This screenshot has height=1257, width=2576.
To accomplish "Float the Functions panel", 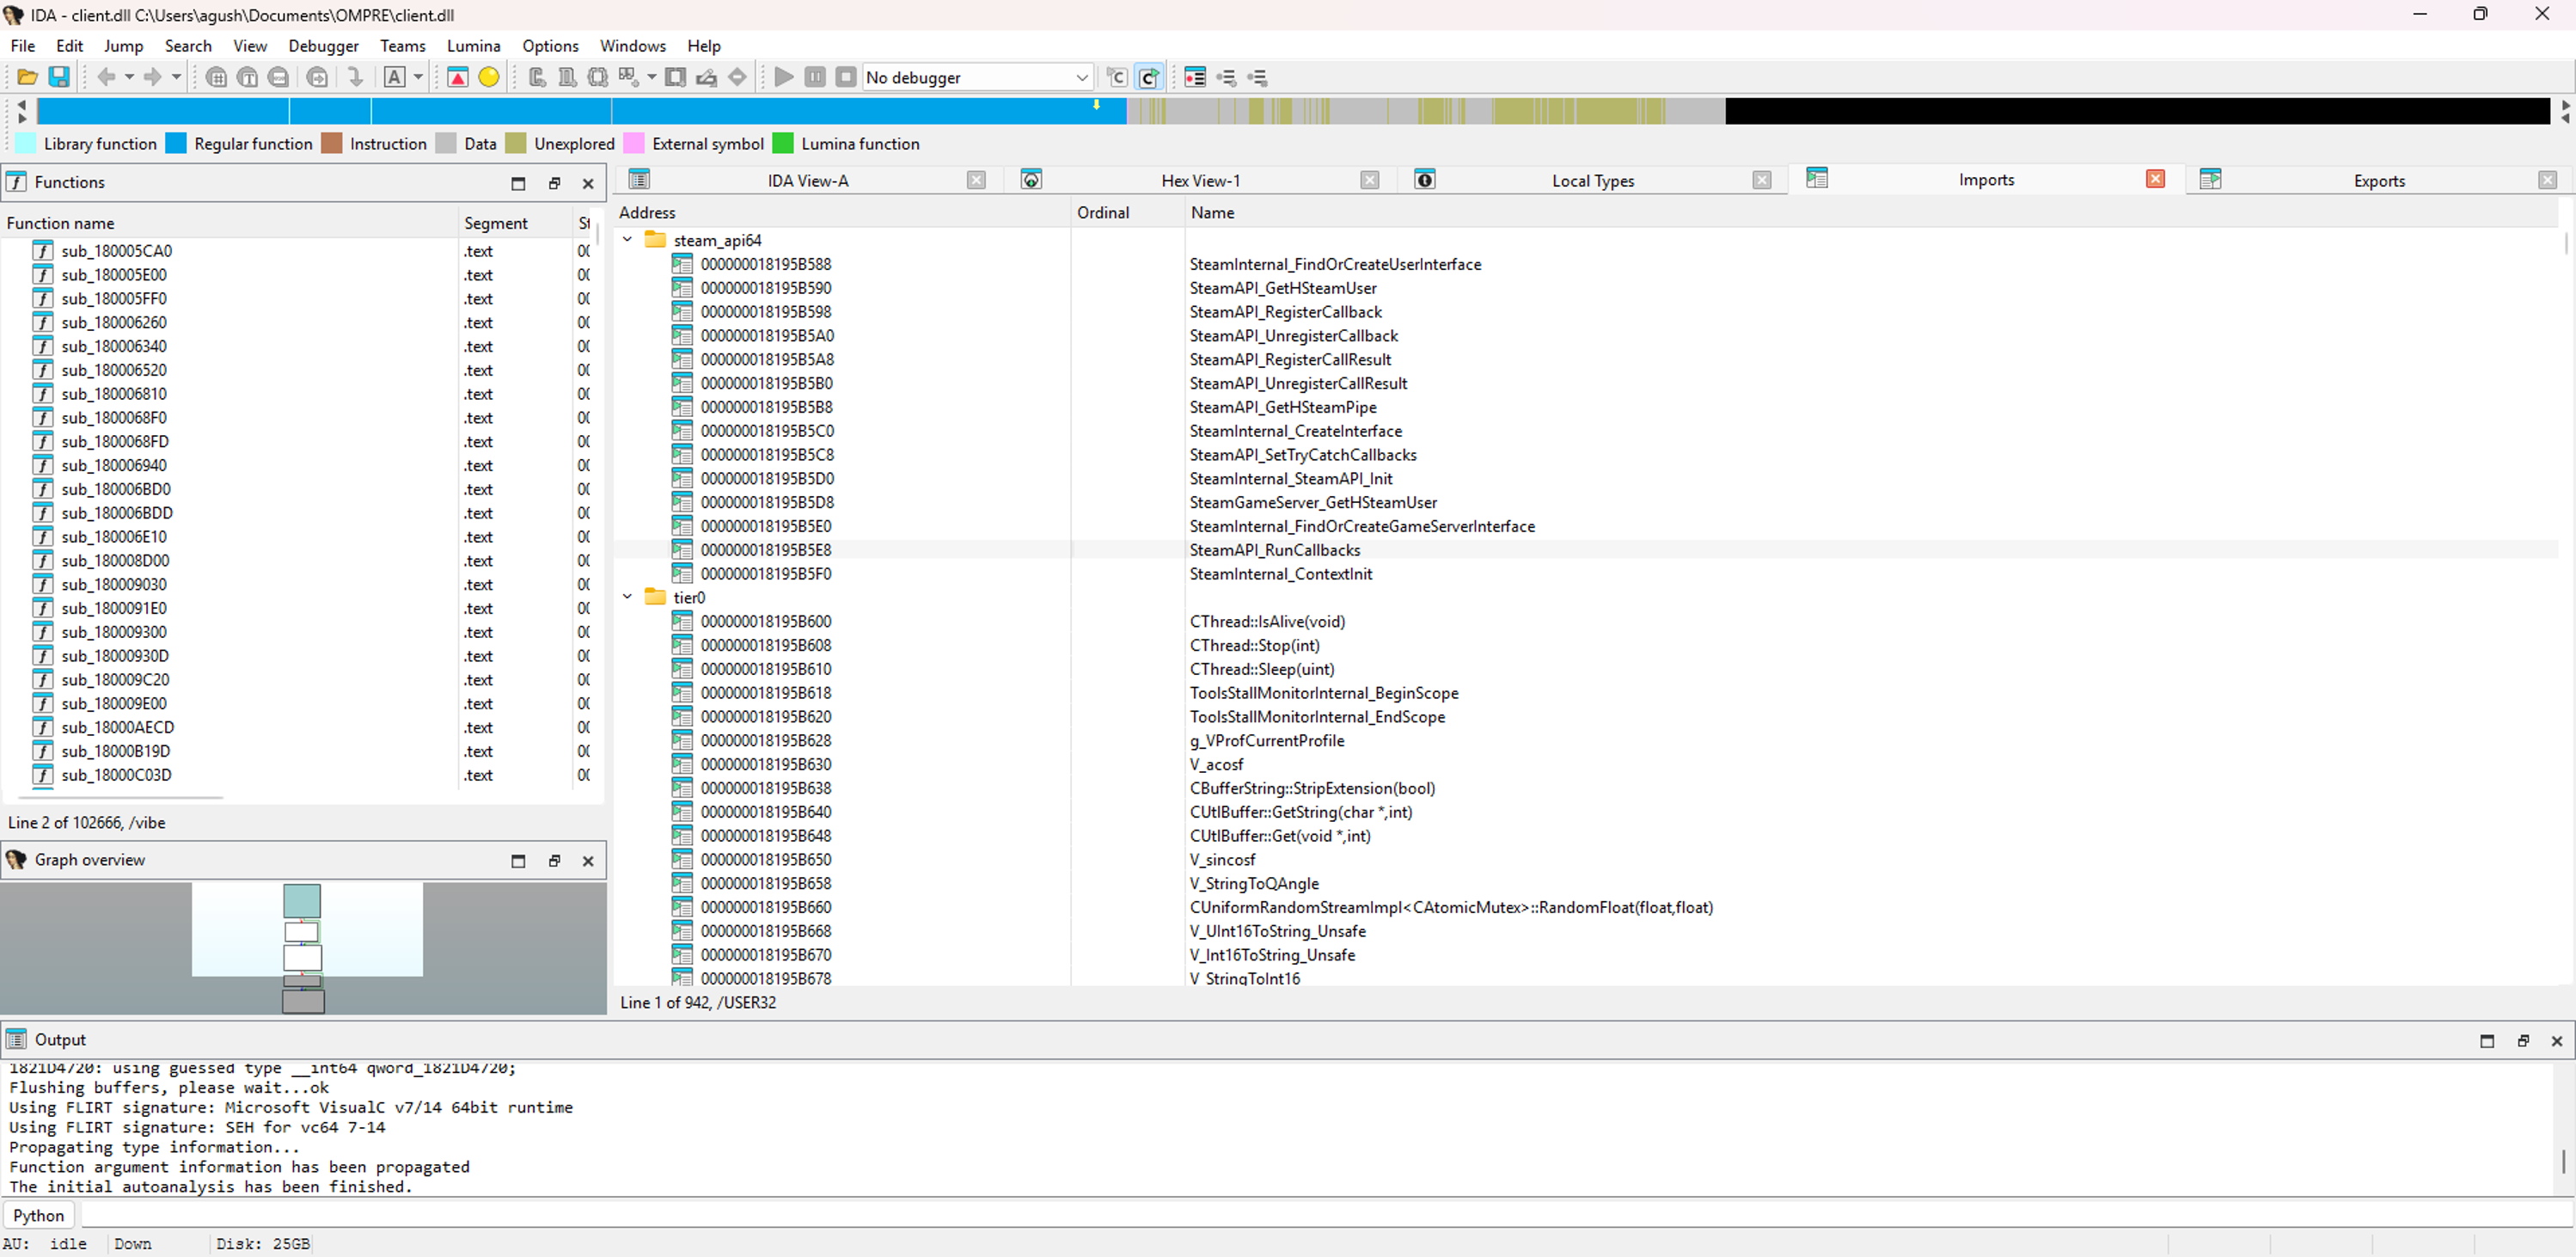I will tap(554, 183).
